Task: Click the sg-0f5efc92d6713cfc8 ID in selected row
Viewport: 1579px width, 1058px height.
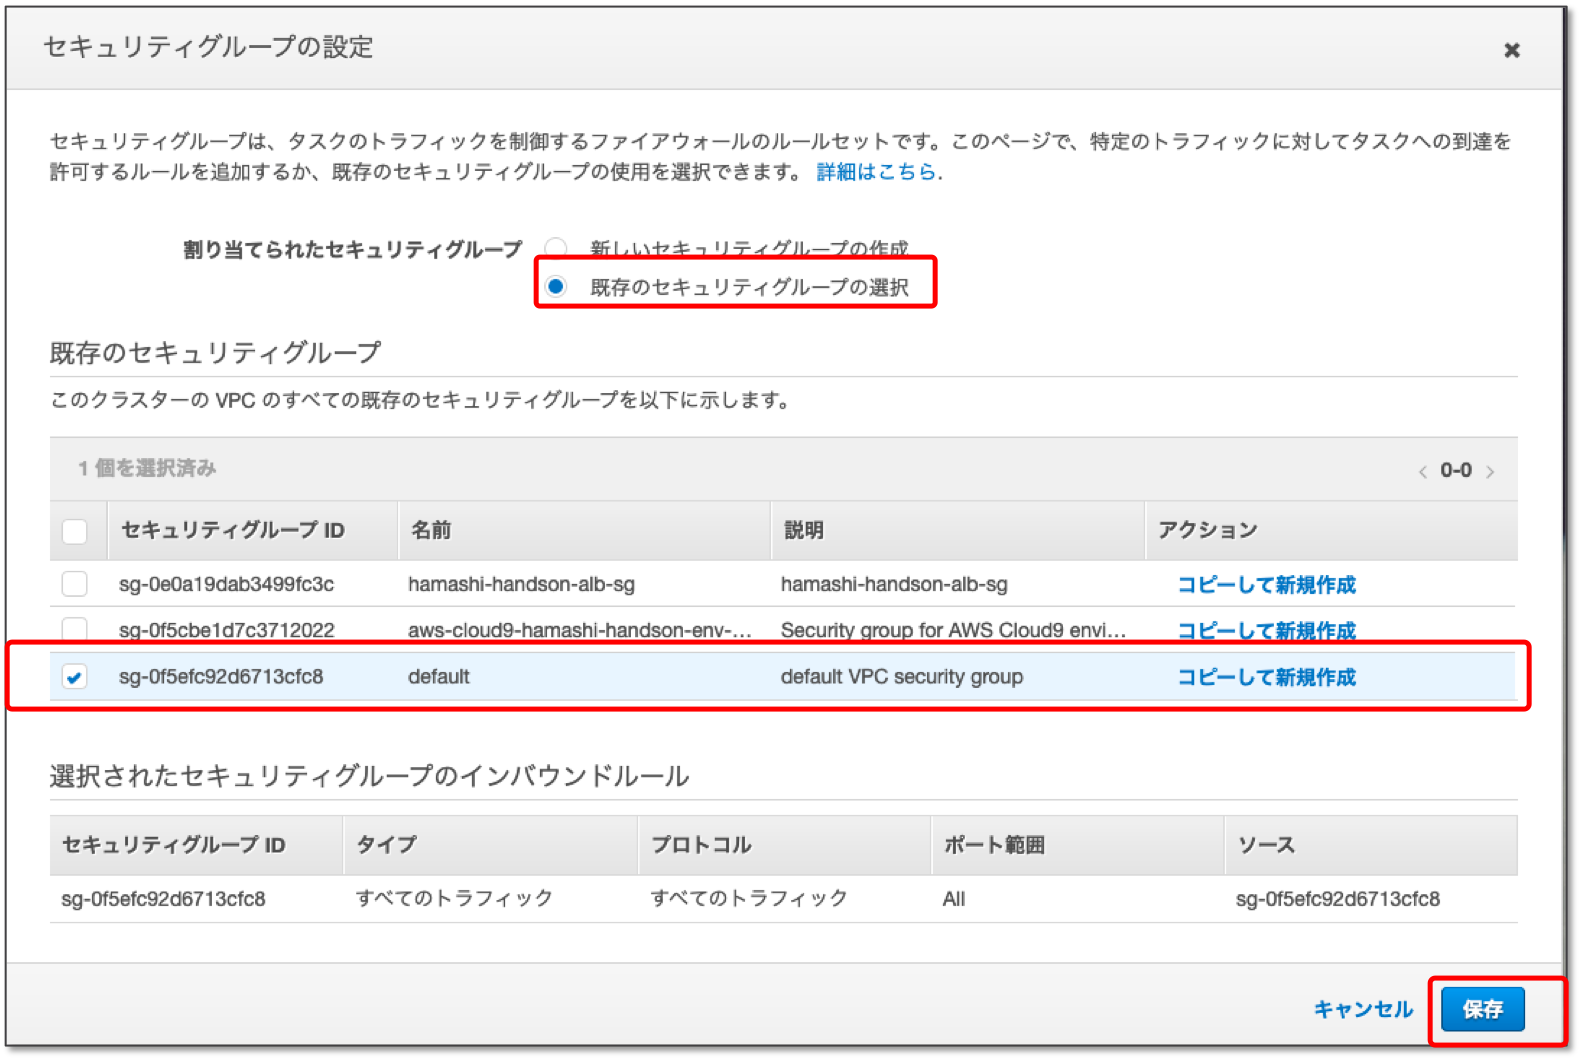Action: pos(221,677)
